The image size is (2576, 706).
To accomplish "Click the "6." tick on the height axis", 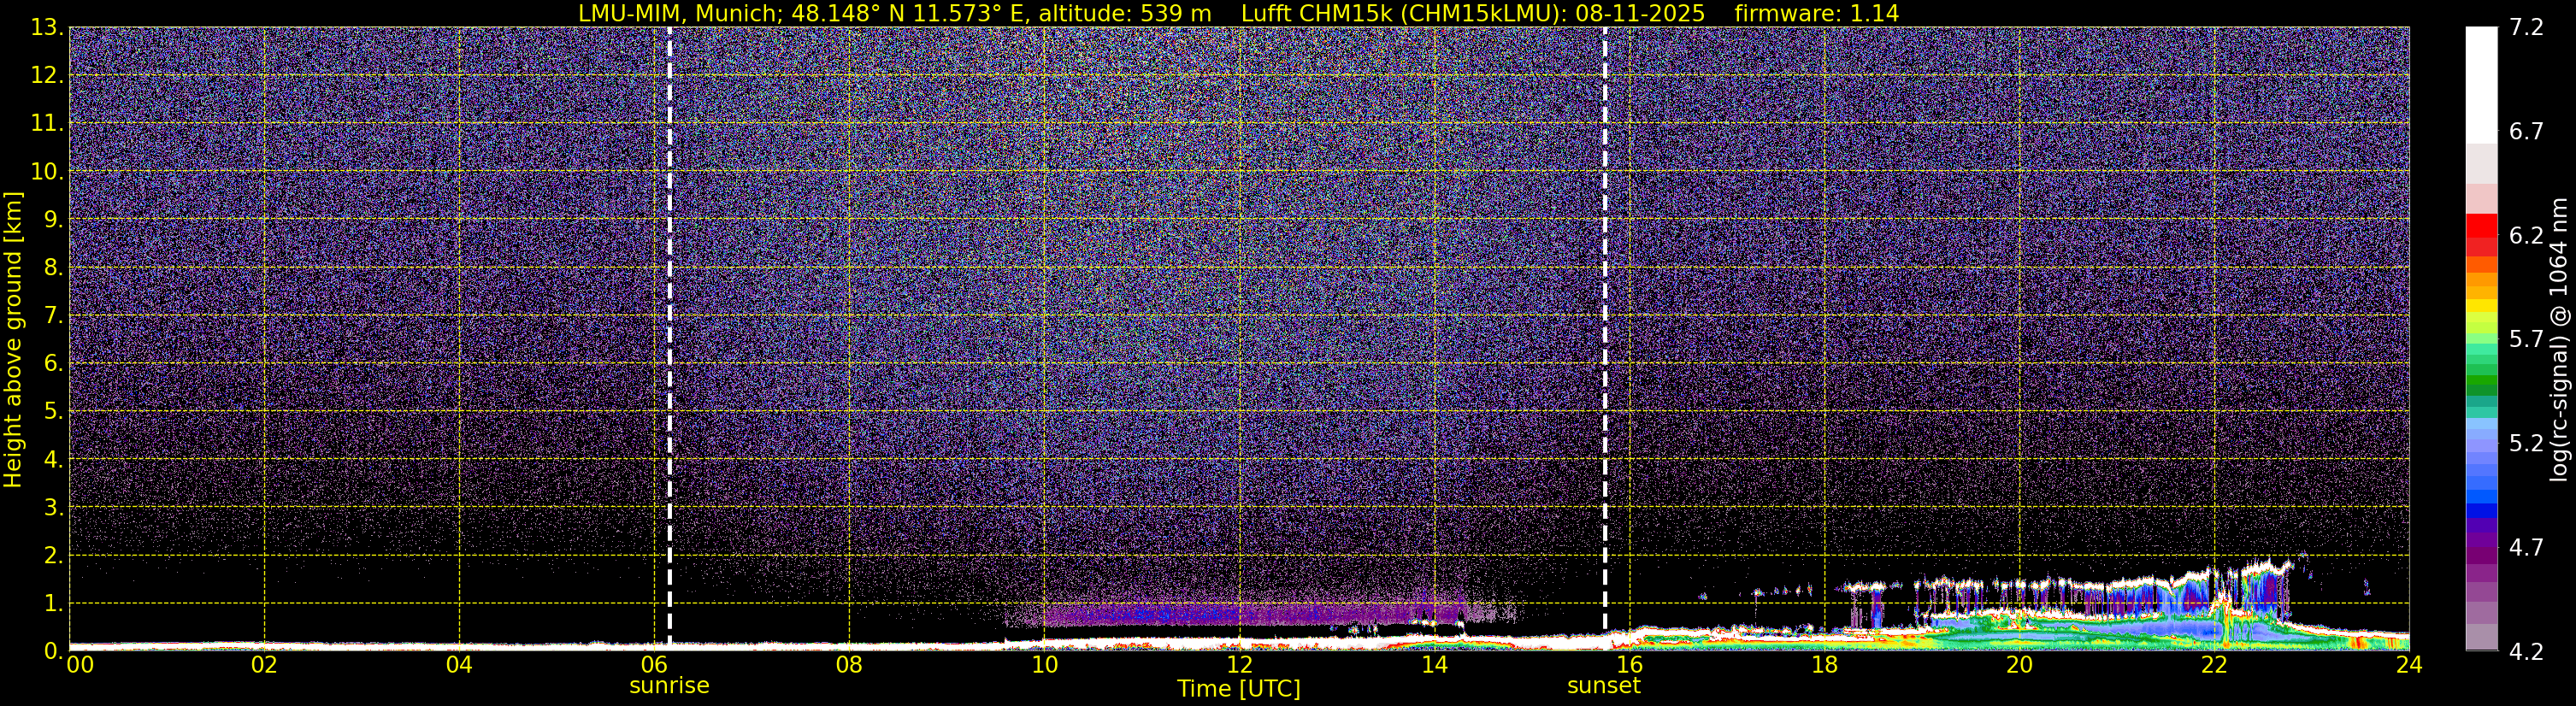I will 53,363.
